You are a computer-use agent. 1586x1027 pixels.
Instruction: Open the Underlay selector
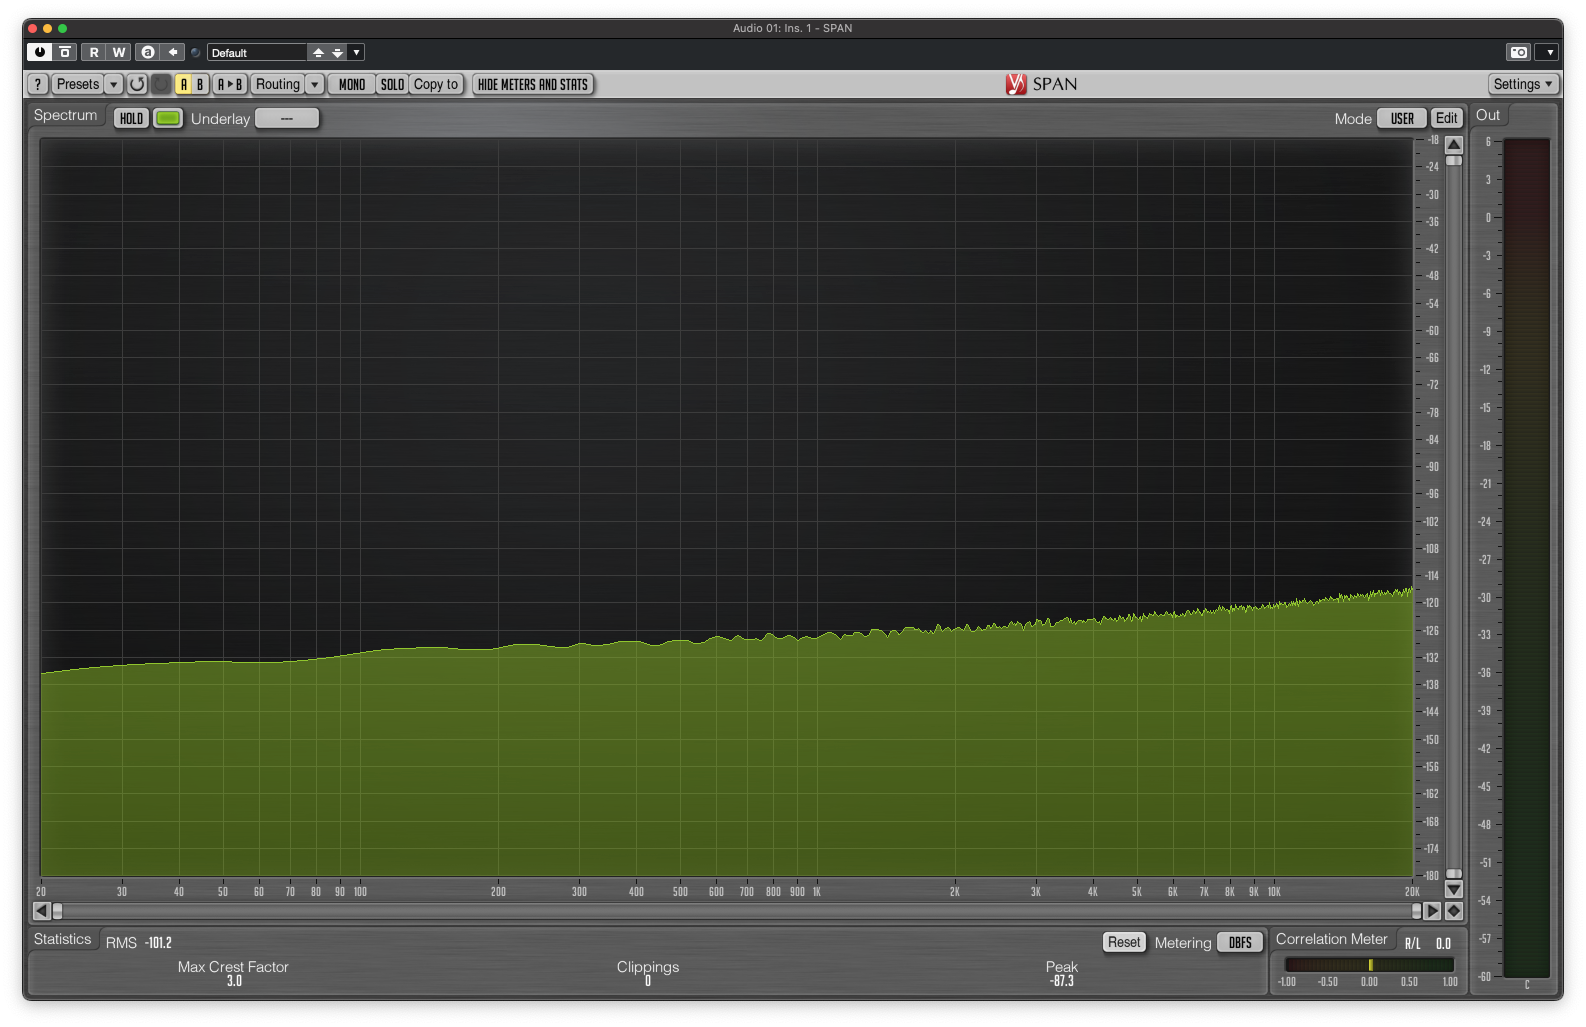pos(287,118)
